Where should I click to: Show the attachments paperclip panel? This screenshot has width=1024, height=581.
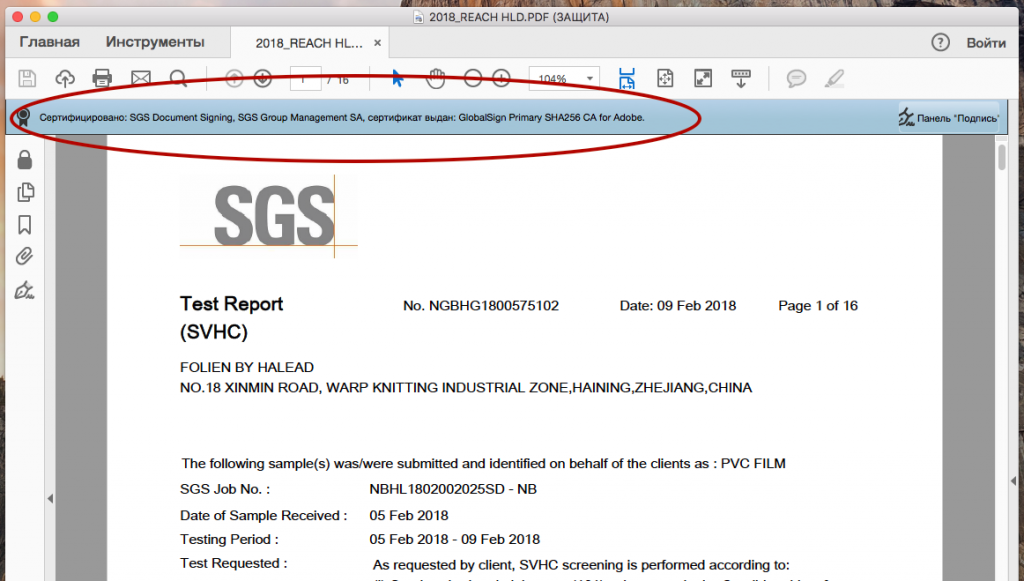click(25, 257)
